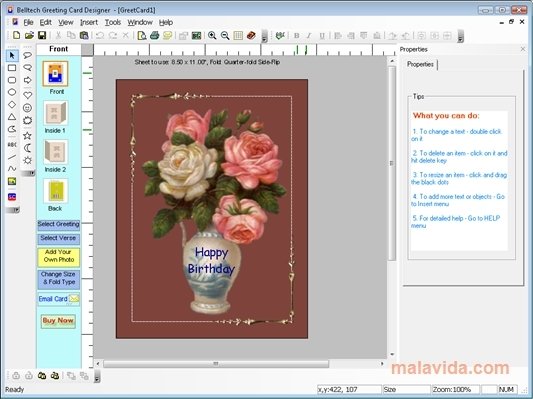The image size is (533, 399).
Task: Click the Open folder toolbar icon
Action: (29, 35)
